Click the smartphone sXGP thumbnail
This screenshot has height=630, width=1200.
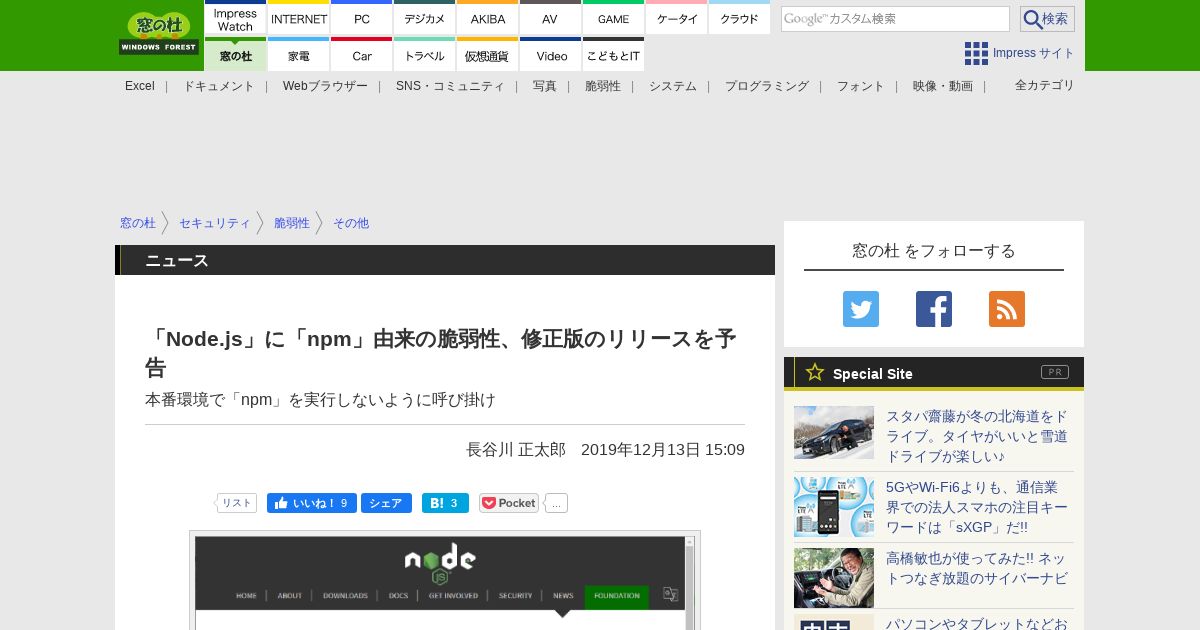[x=834, y=507]
